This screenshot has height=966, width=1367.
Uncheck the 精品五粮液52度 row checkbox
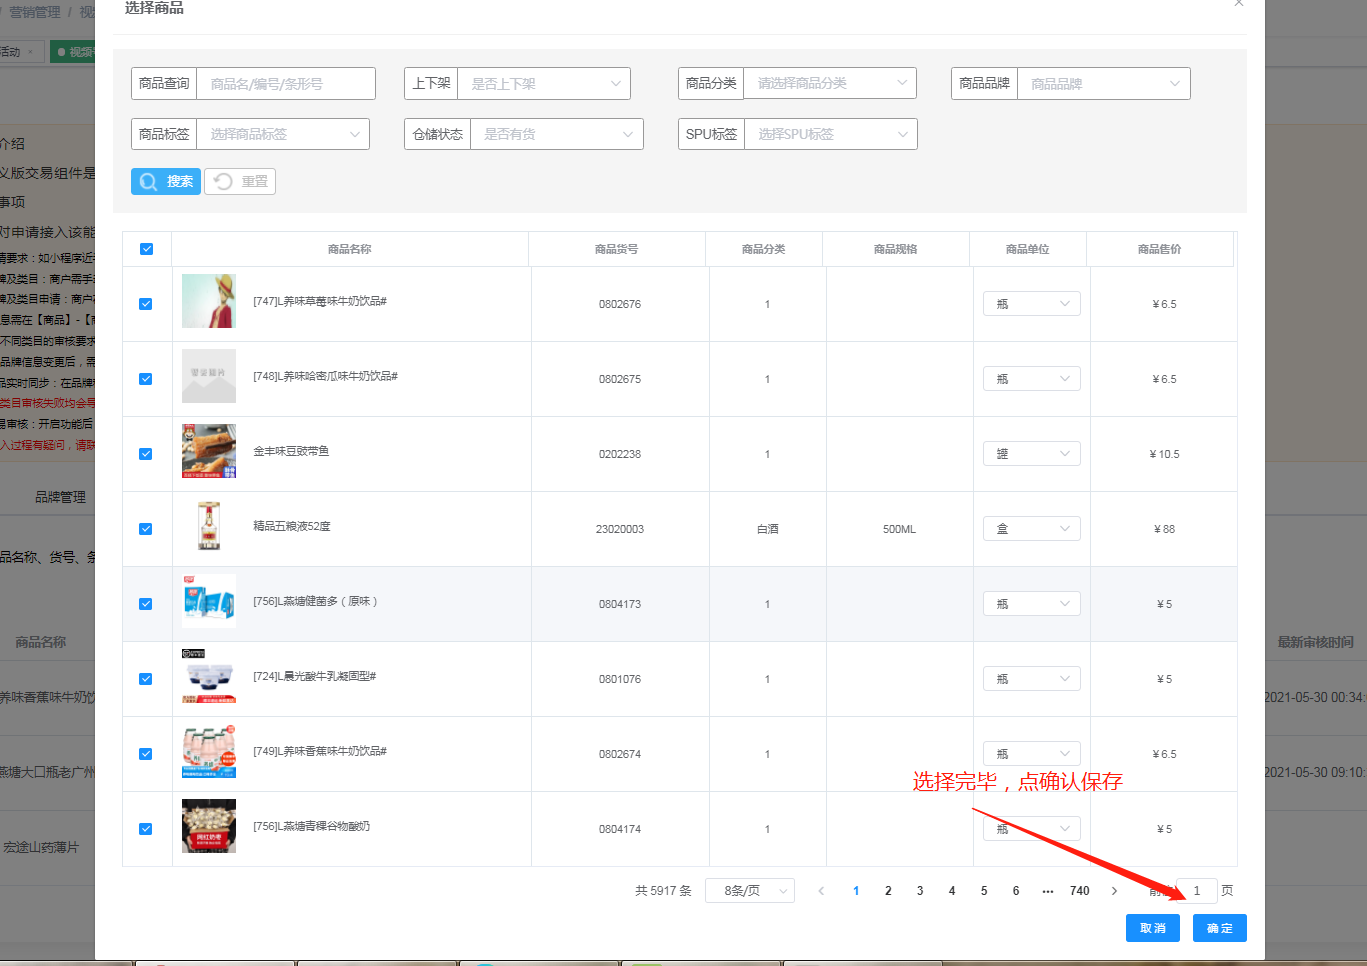(x=146, y=529)
